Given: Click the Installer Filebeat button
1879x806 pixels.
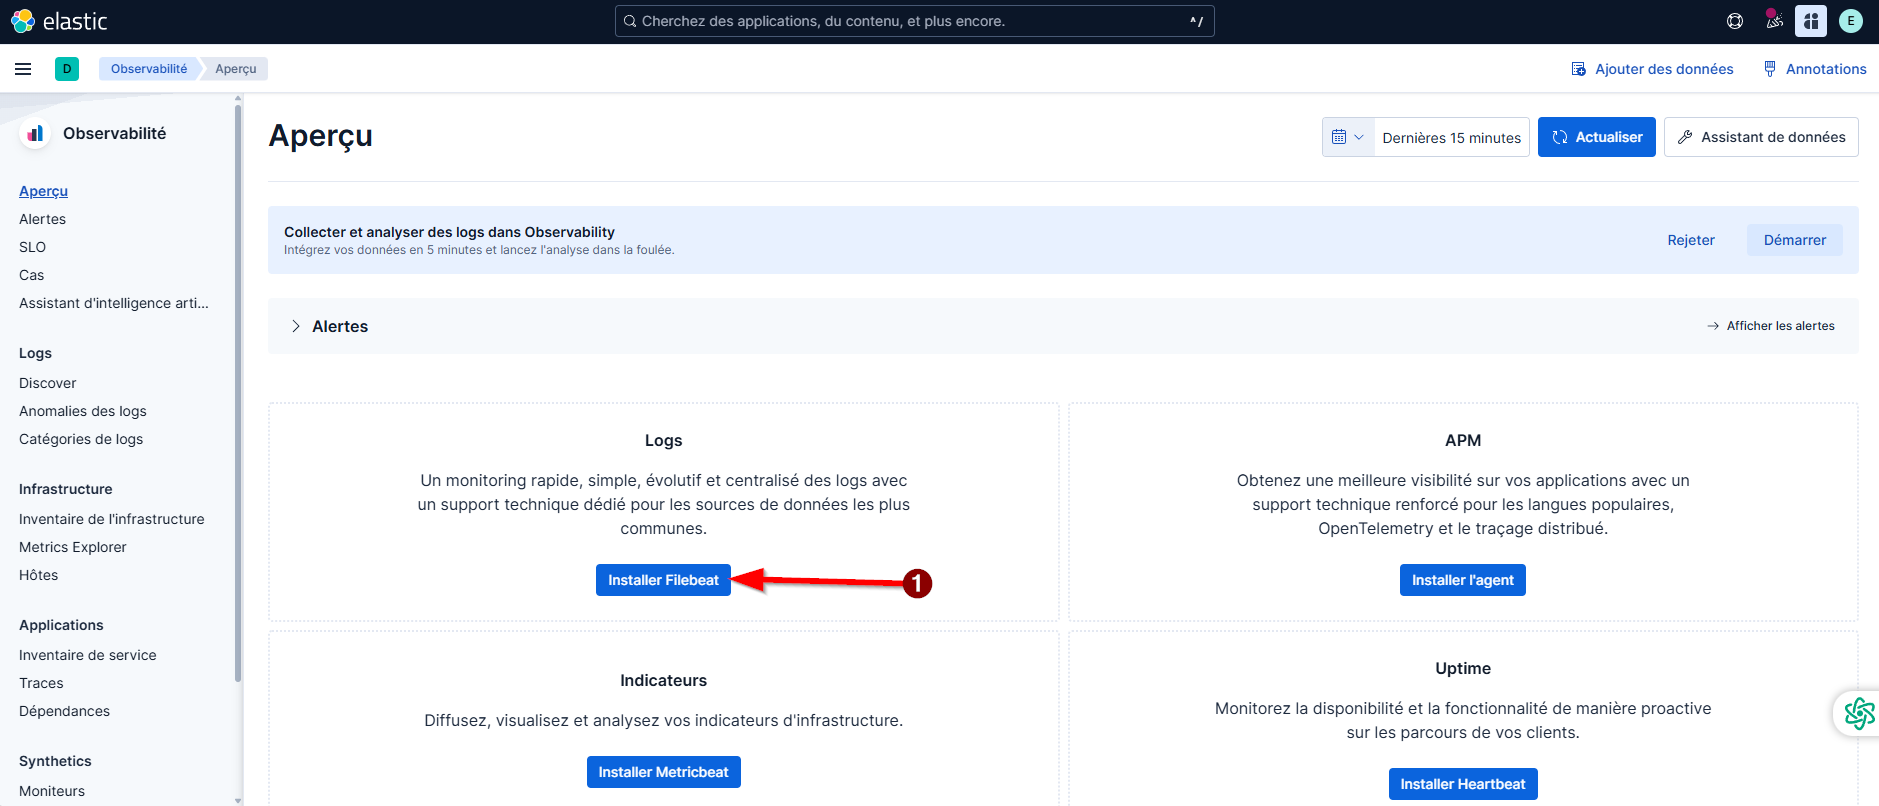Looking at the screenshot, I should 663,580.
